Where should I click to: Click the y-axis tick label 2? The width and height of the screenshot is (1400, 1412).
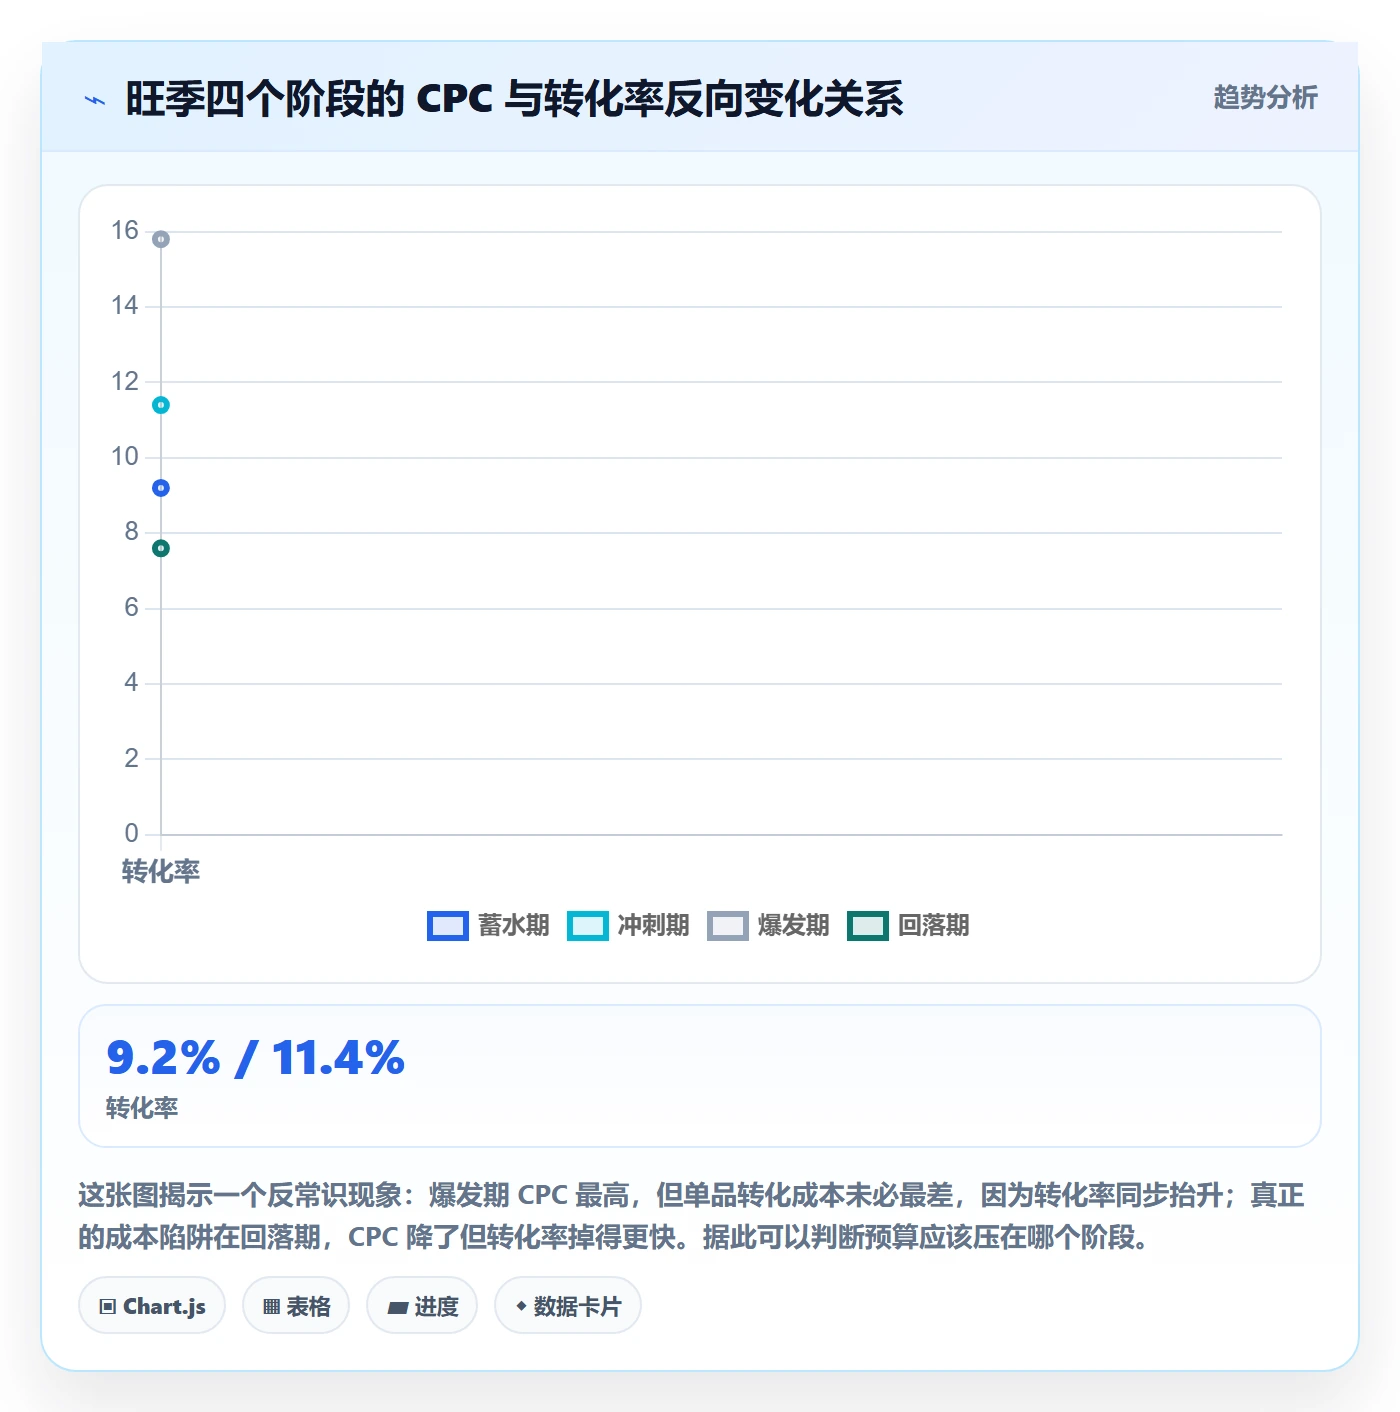tap(131, 758)
